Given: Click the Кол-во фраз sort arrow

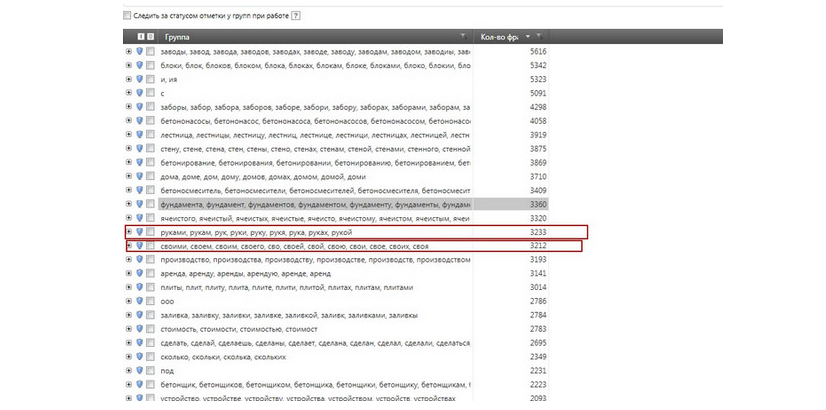Looking at the screenshot, I should click(x=527, y=37).
